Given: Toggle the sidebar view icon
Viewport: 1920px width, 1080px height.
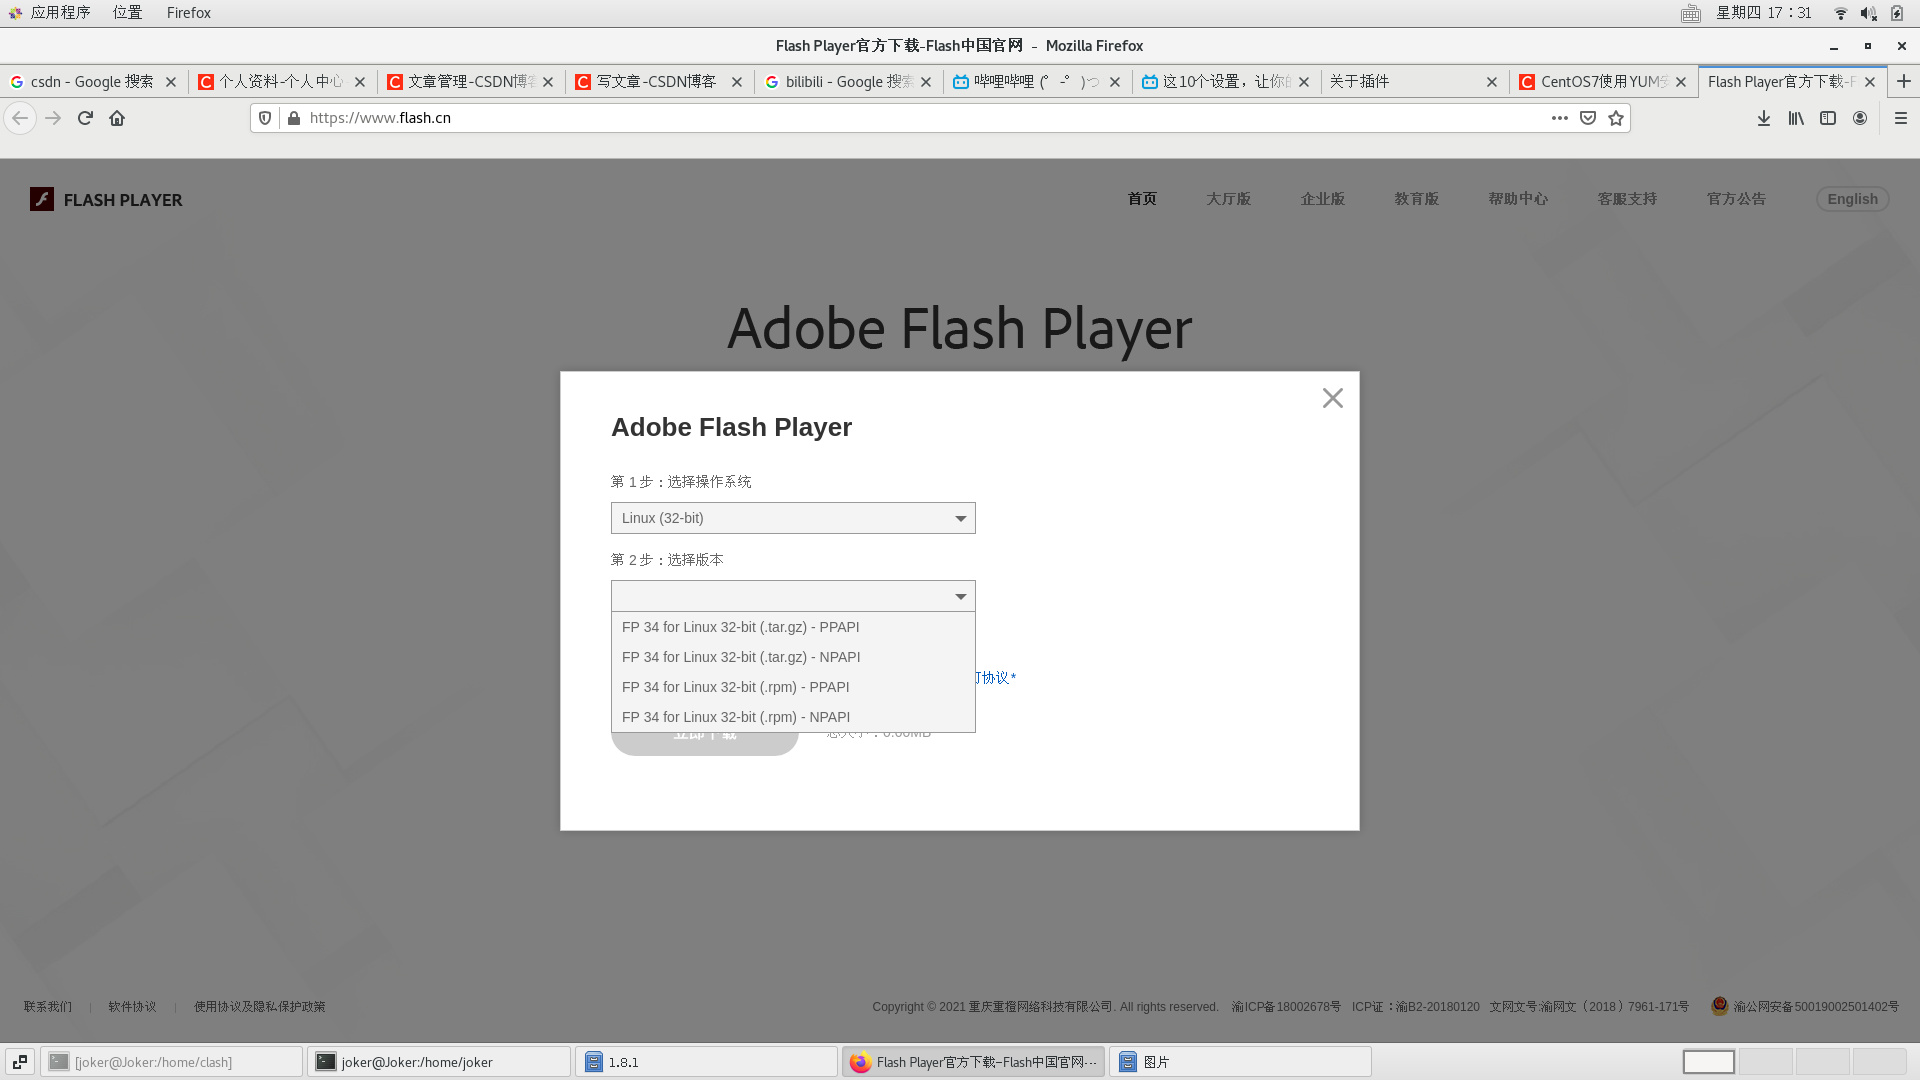Looking at the screenshot, I should click(x=1828, y=118).
